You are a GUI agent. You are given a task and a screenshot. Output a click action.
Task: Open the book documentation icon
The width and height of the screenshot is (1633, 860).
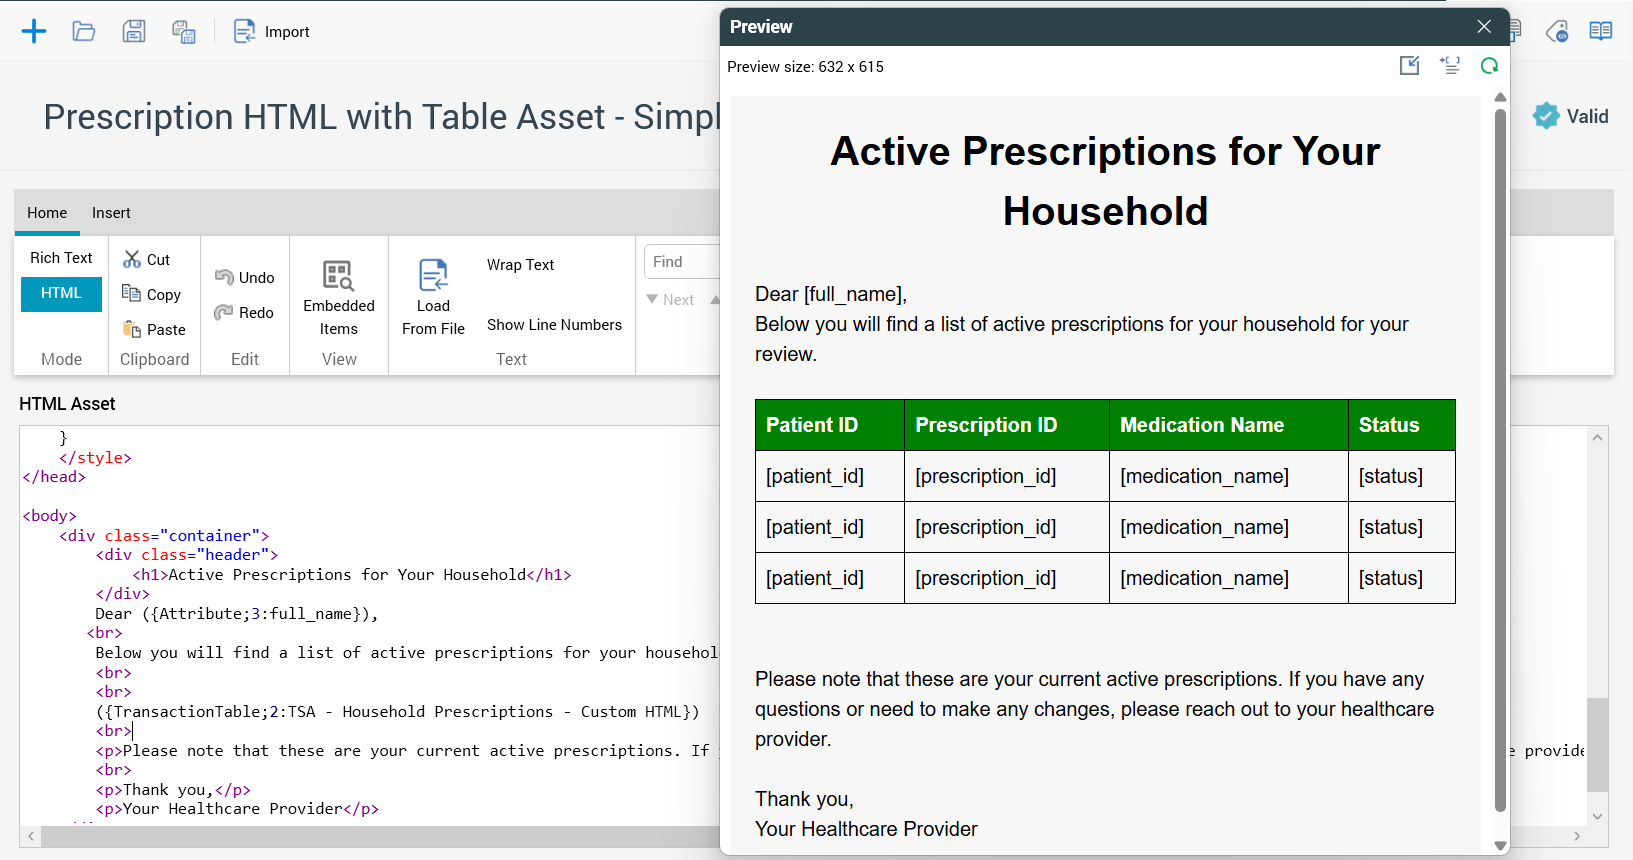coord(1600,31)
